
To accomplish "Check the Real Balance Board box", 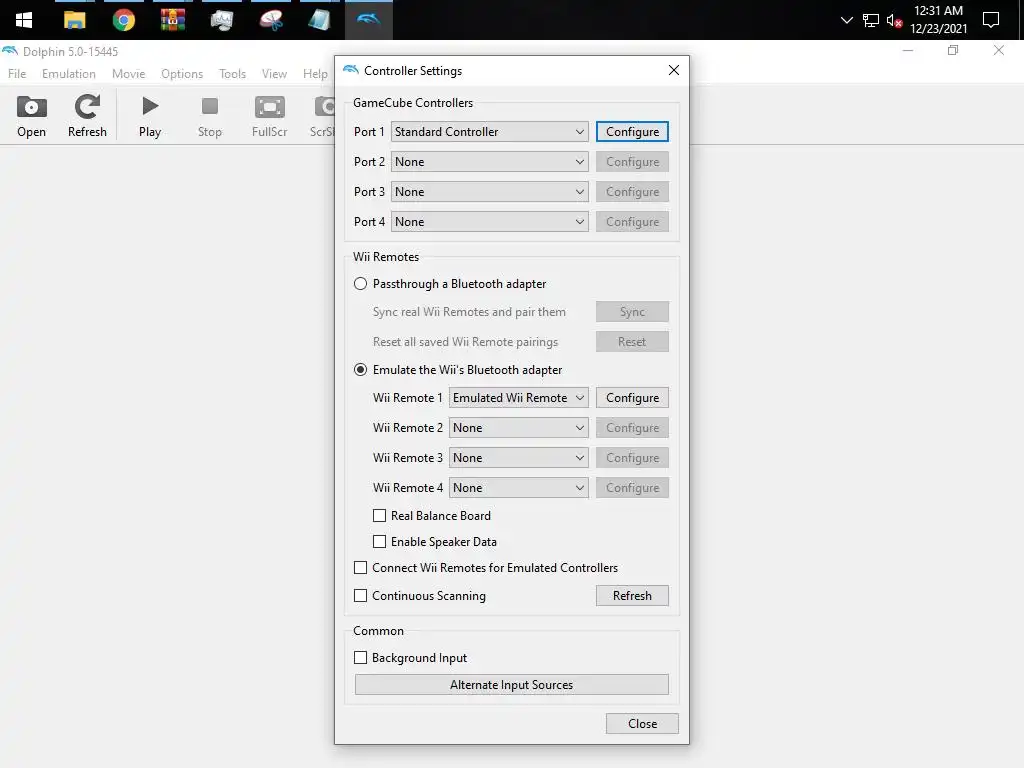I will pyautogui.click(x=379, y=515).
